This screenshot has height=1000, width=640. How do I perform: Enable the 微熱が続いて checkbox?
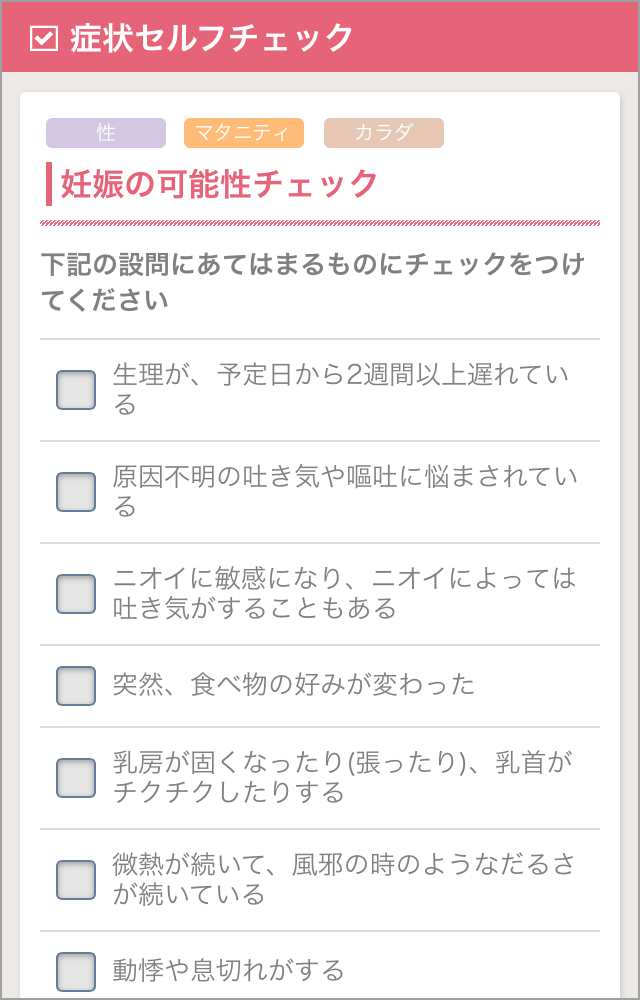76,880
